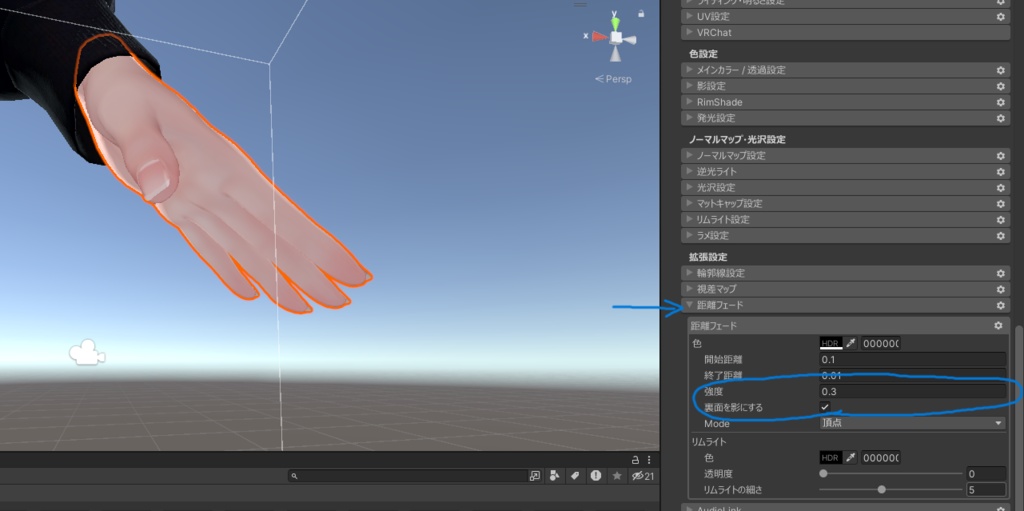
Task: Click 透明度 numeric field showing 0
Action: [x=985, y=474]
